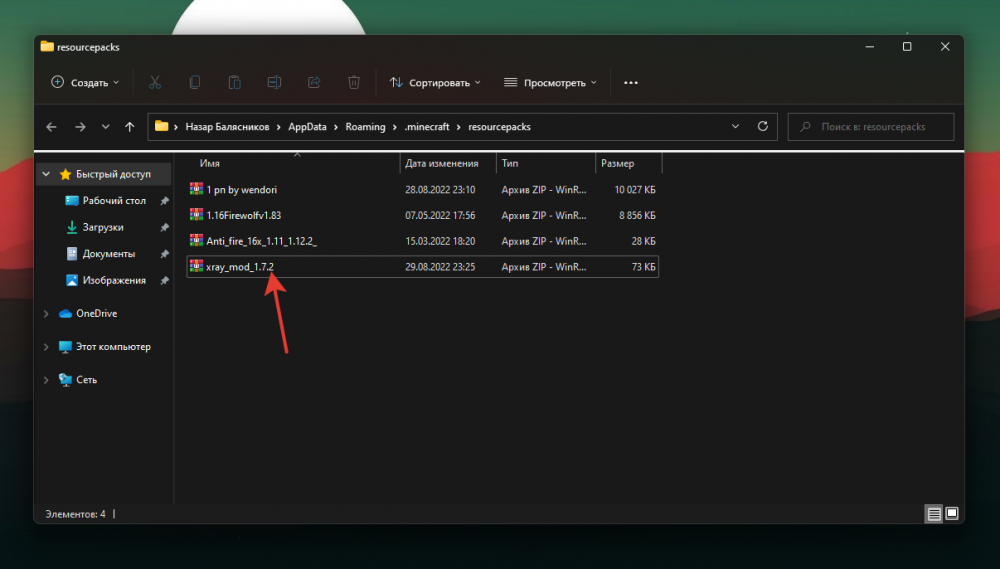The image size is (1000, 569).
Task: Click the ZIP icon of Anti_fire_16x
Action: coord(196,240)
